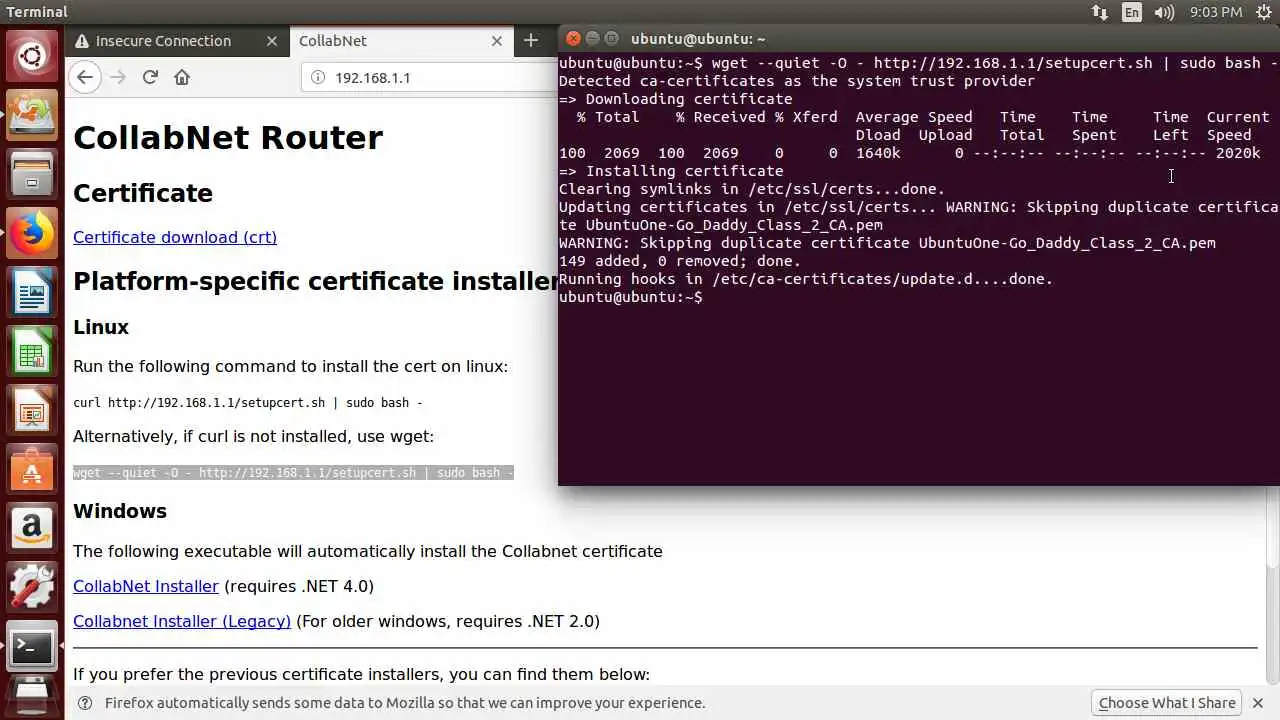1280x720 pixels.
Task: Open the clock showing 9:03 PM
Action: point(1216,12)
